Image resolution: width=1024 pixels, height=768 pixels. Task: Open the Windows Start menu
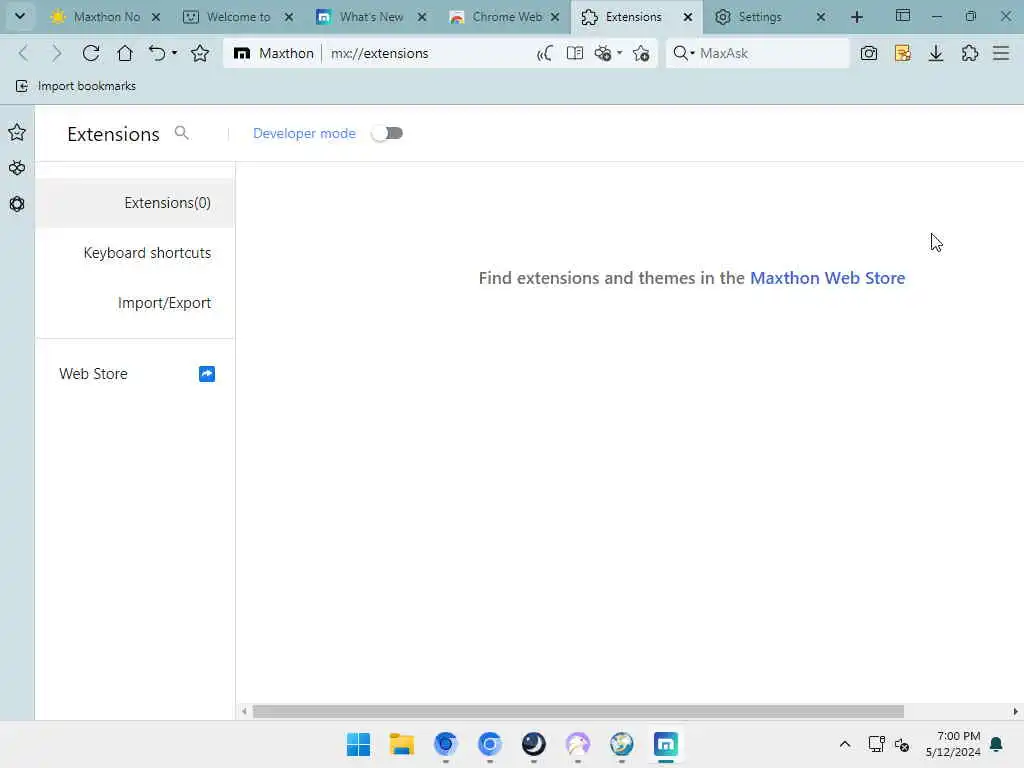[x=359, y=744]
